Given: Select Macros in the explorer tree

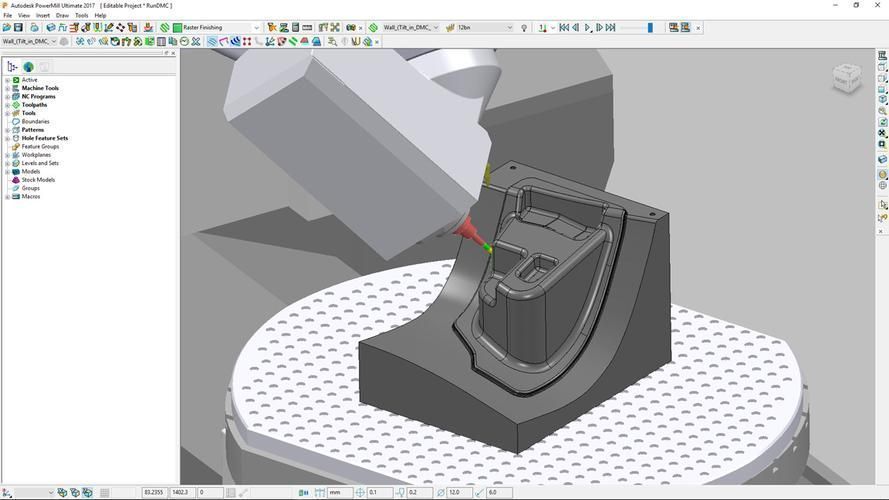Looking at the screenshot, I should 31,197.
